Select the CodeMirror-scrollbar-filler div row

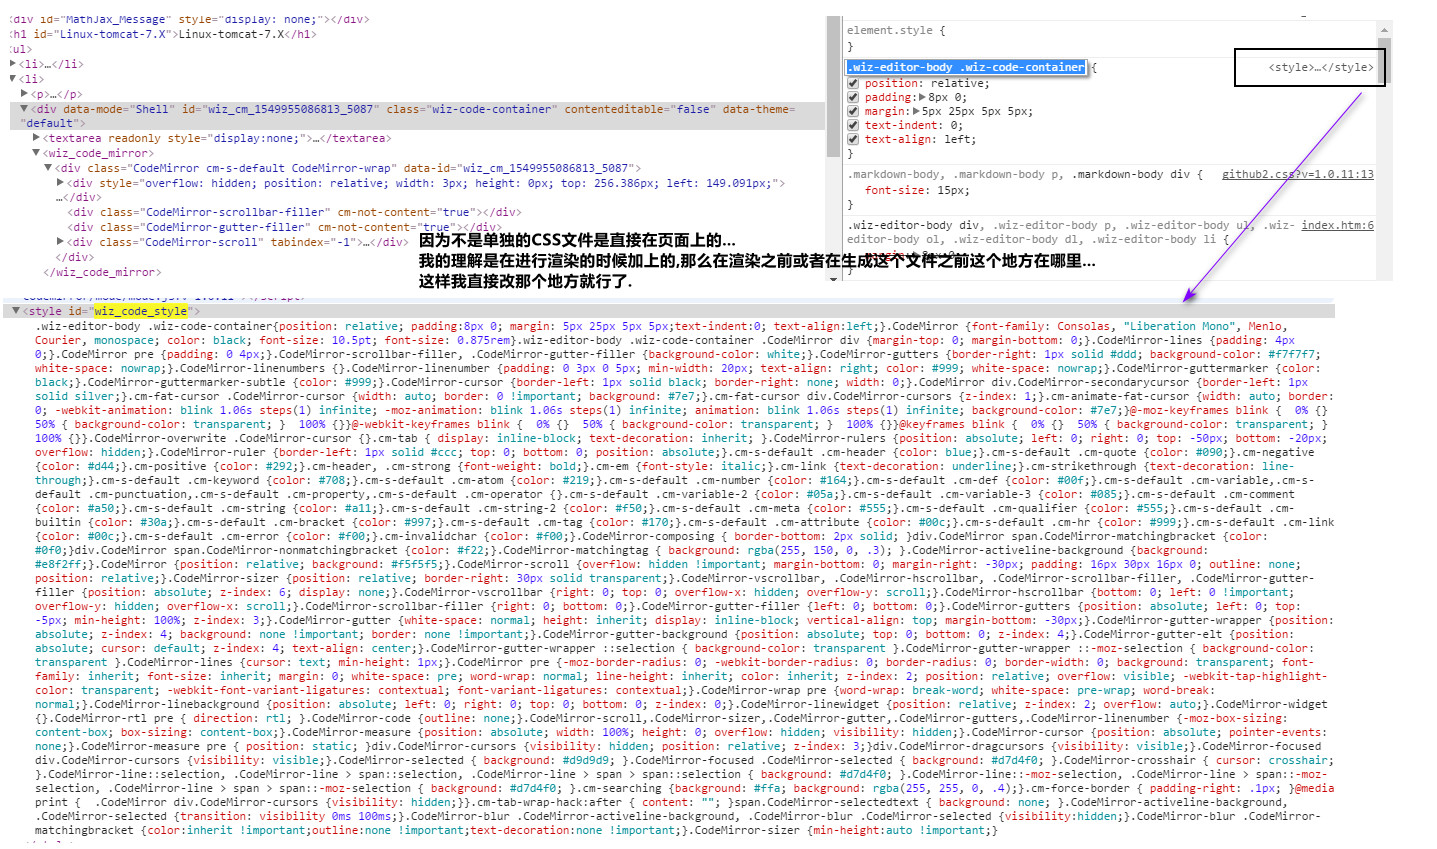294,212
